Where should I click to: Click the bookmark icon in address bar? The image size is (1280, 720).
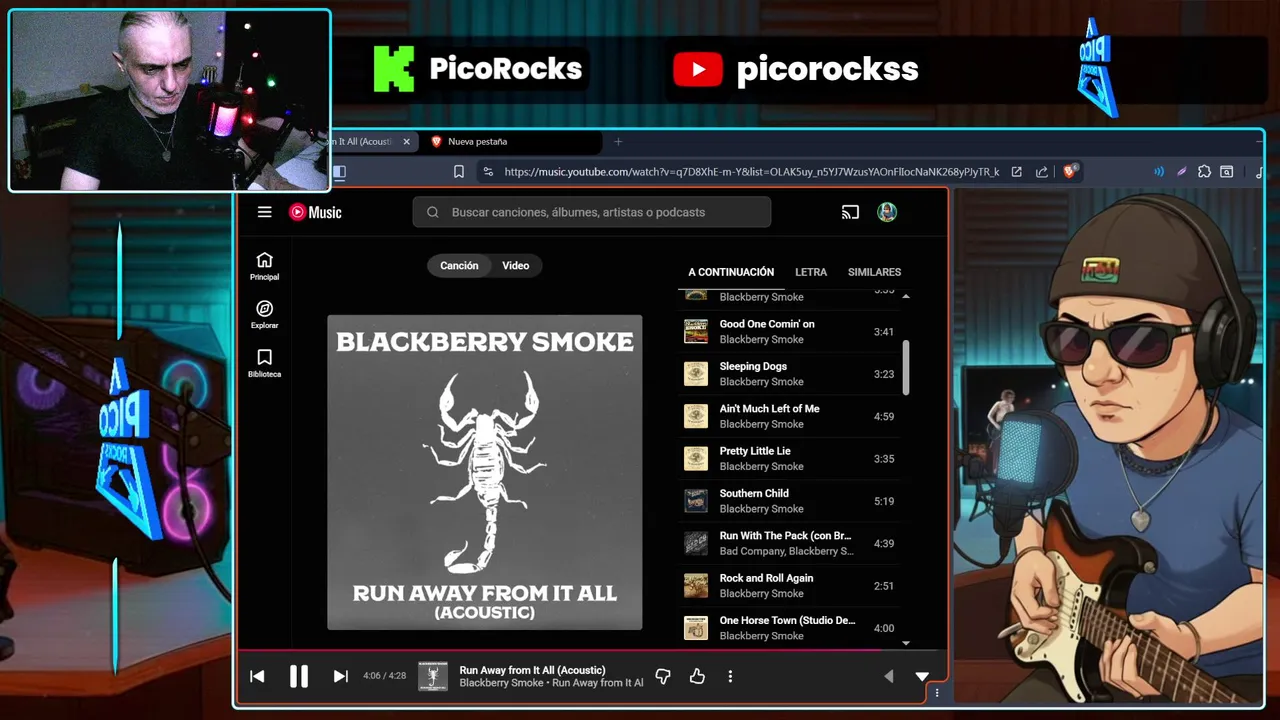459,172
